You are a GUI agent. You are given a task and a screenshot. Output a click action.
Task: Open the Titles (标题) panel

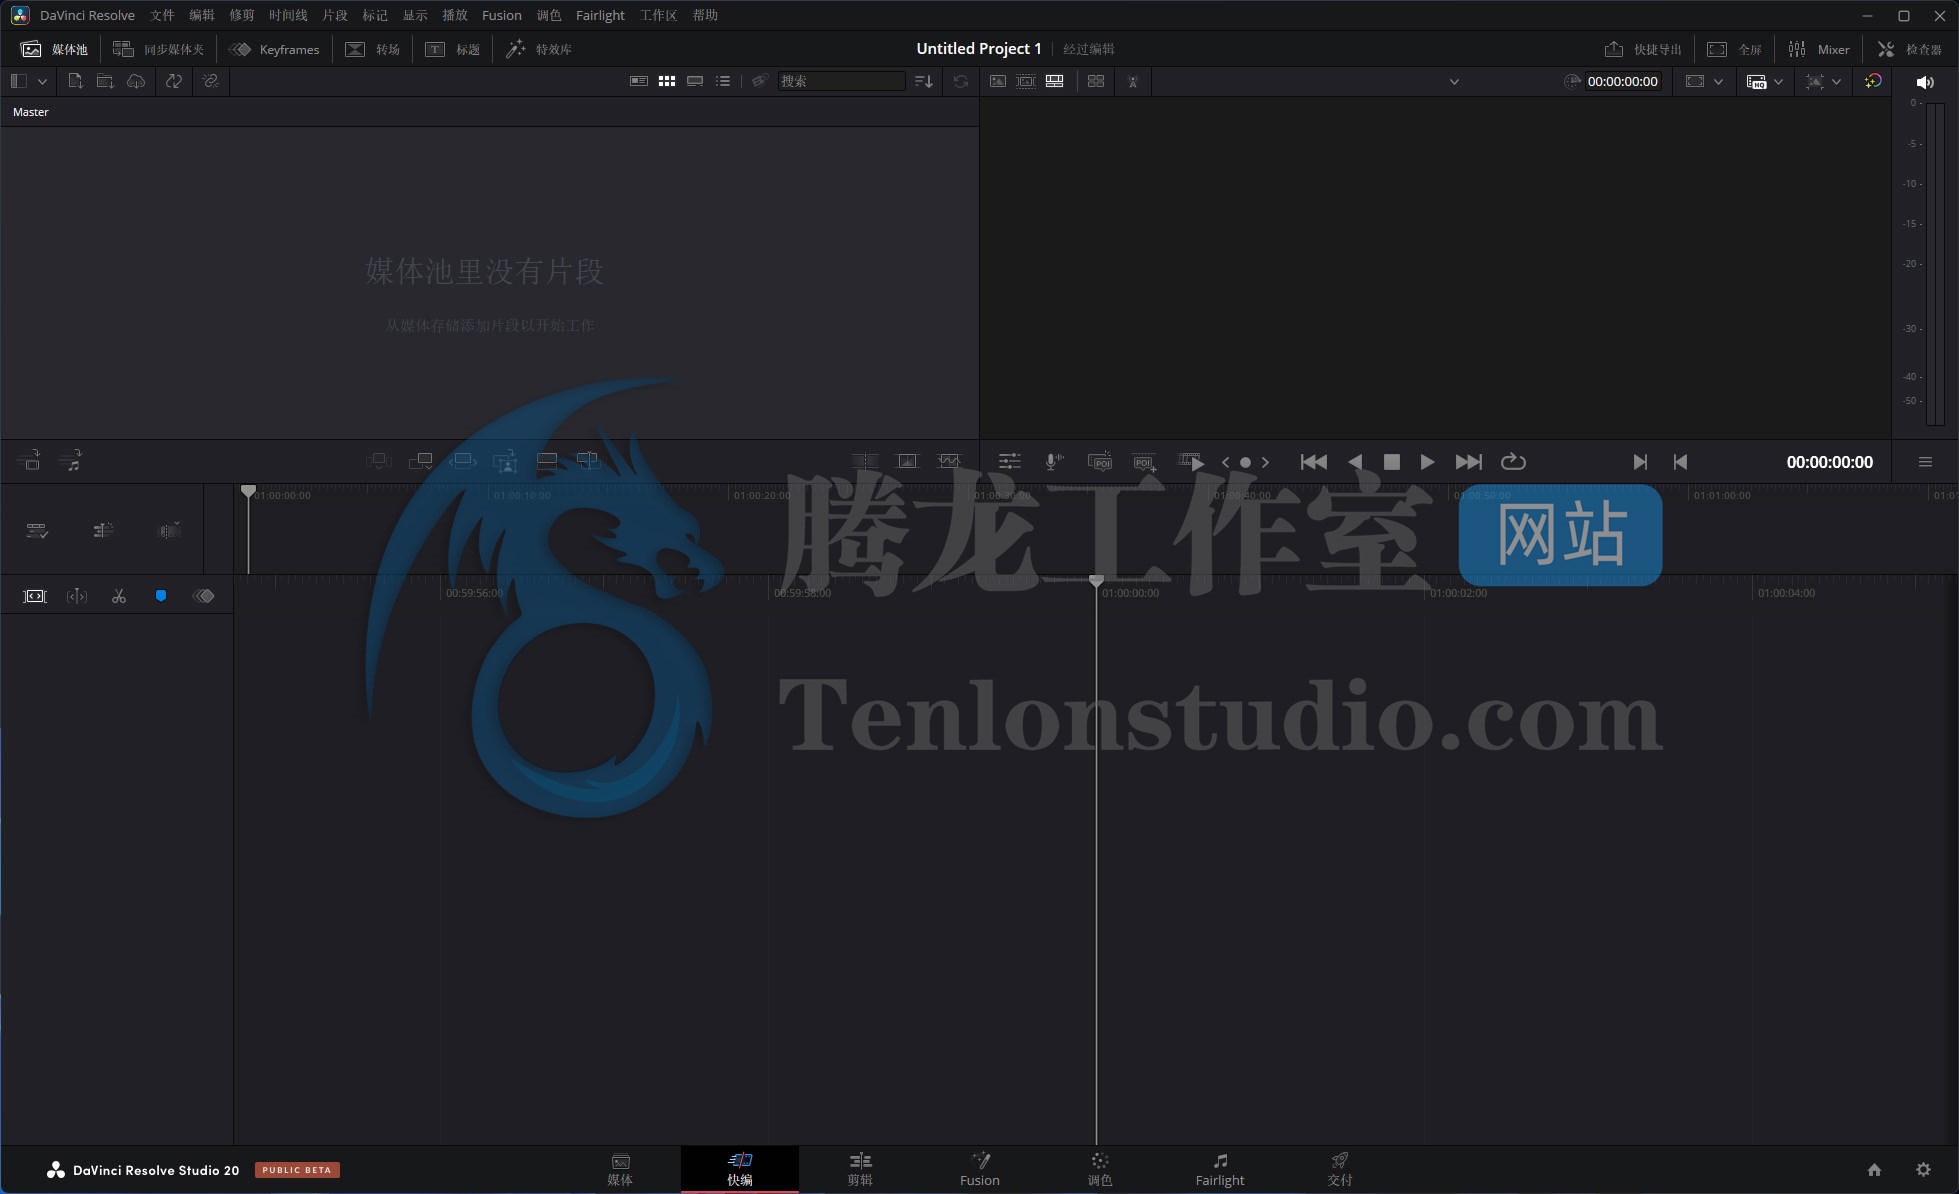453,49
